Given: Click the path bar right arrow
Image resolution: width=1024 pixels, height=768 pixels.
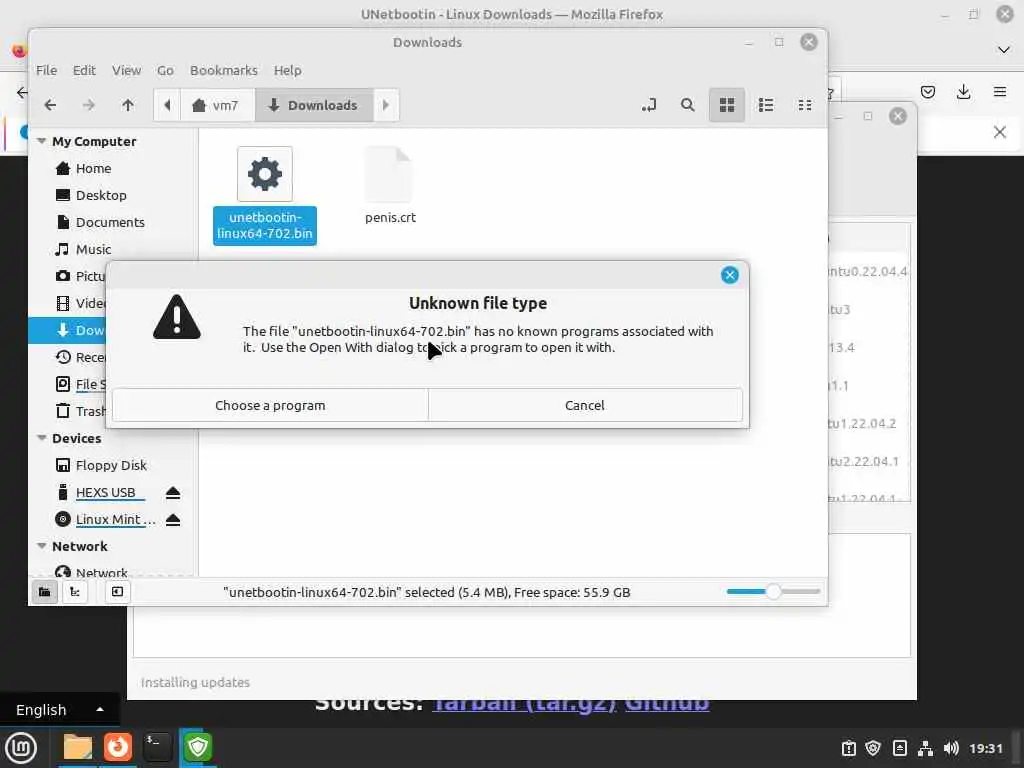Looking at the screenshot, I should click(x=385, y=105).
